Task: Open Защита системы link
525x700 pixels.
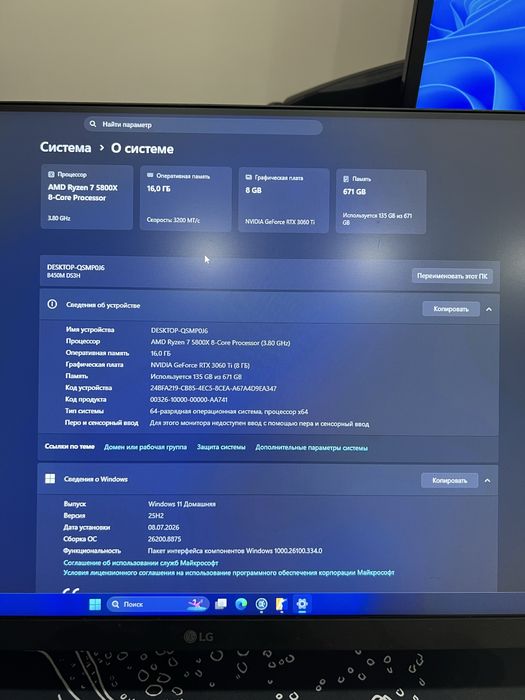Action: click(221, 447)
